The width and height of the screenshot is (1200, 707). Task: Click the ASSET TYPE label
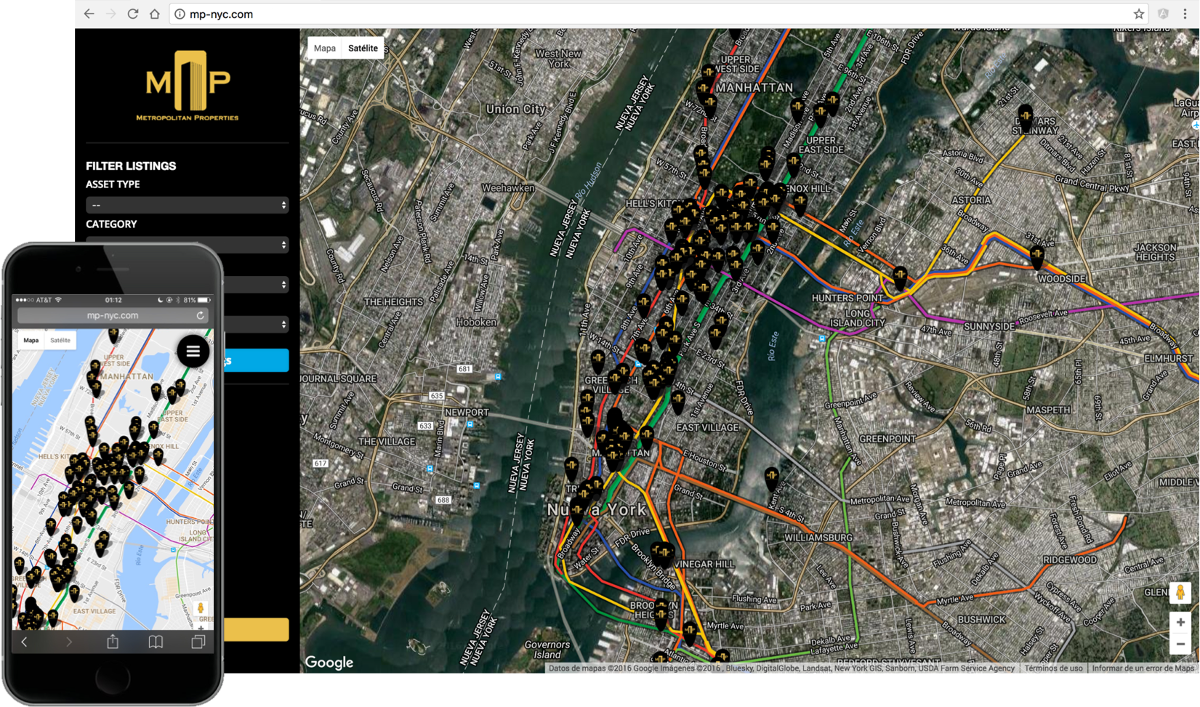point(113,185)
